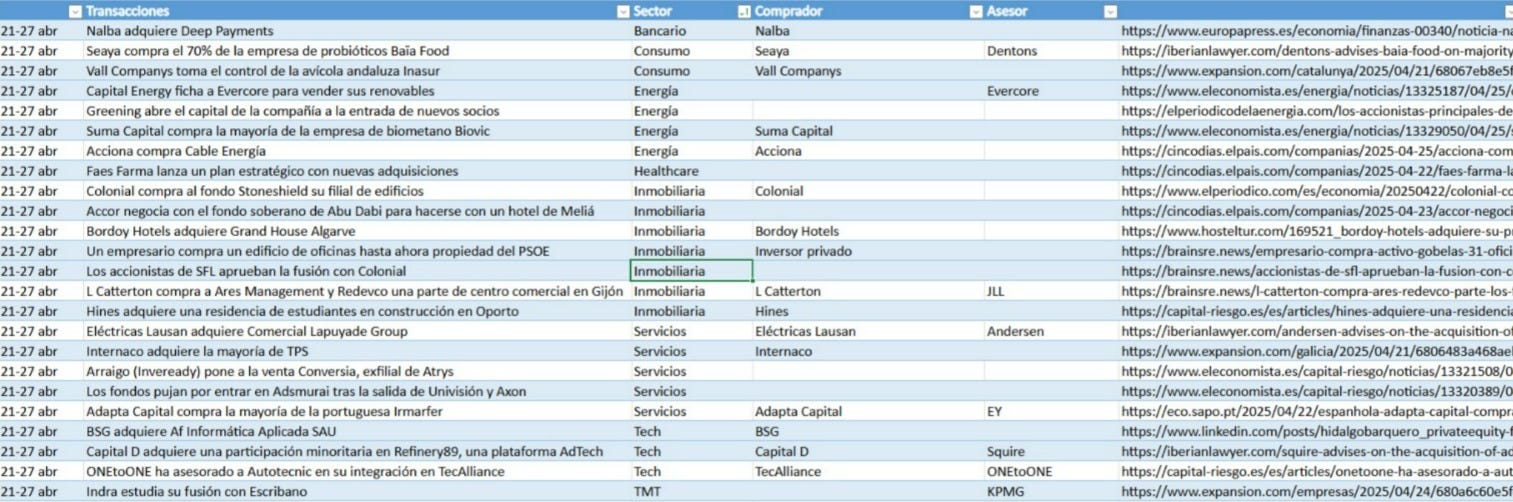1513x502 pixels.
Task: Select the 'TMT' sector cell
Action: (691, 491)
